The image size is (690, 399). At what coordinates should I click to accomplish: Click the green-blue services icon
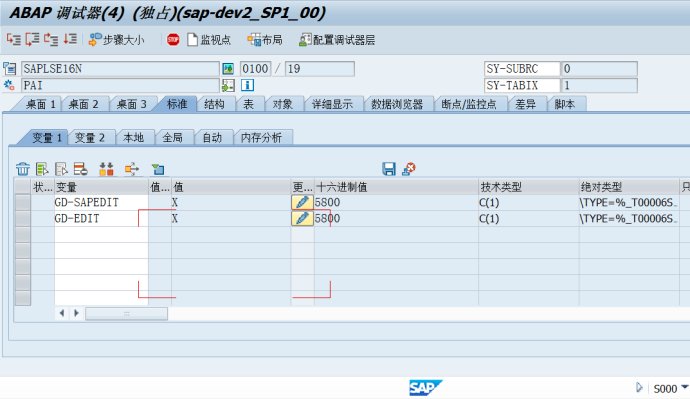point(158,168)
